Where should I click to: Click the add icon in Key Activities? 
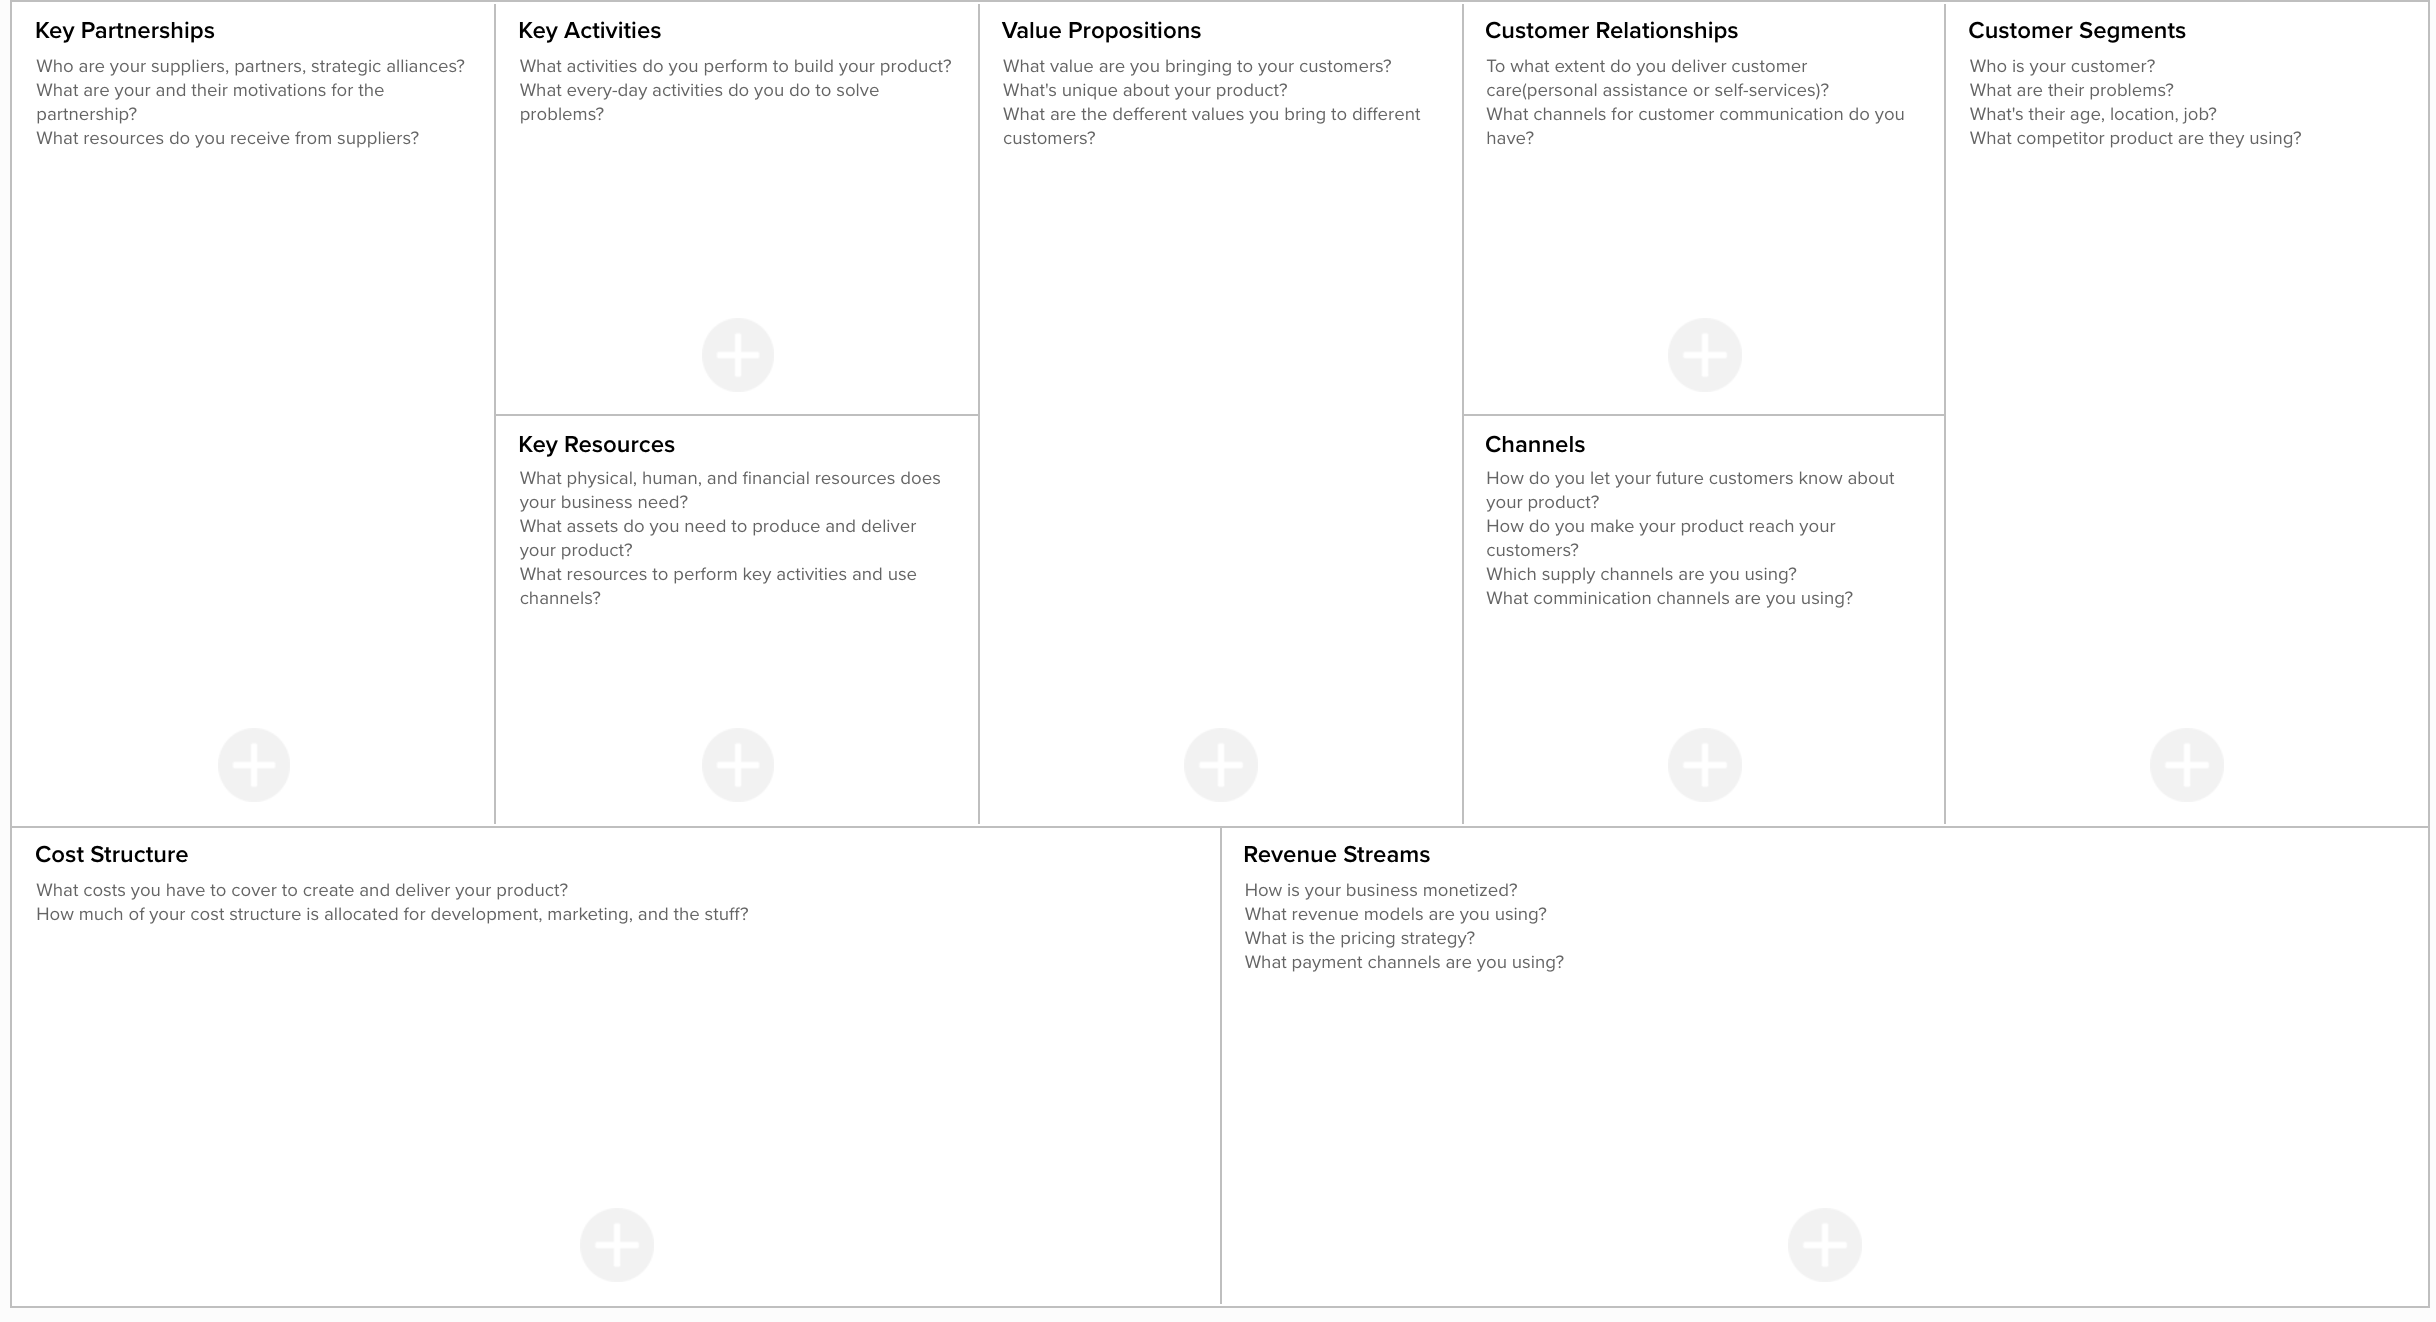click(737, 355)
